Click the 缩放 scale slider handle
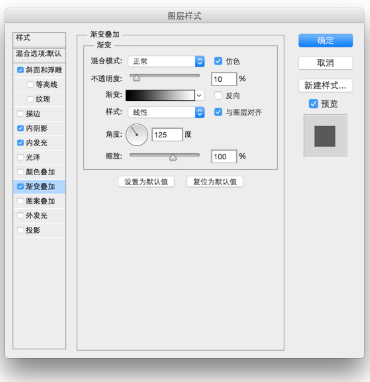Viewport: 370px width, 382px height. (x=173, y=157)
